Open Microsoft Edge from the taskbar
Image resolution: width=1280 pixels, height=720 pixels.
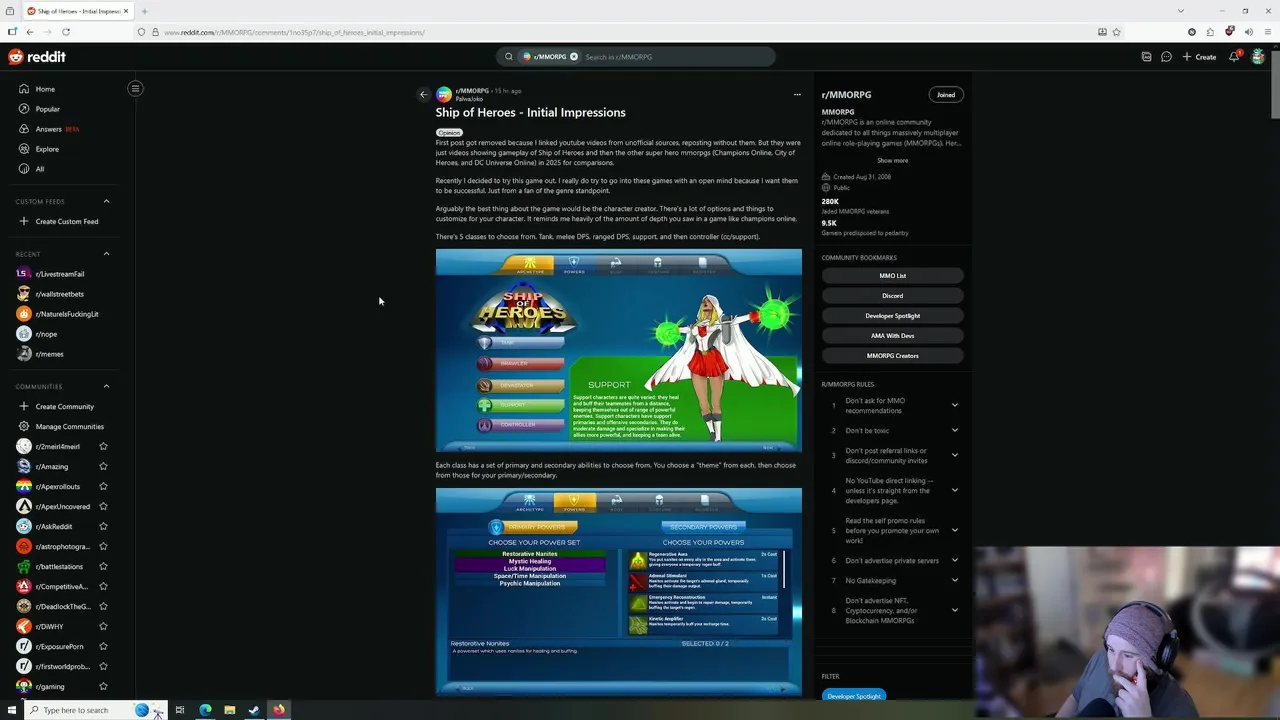pyautogui.click(x=205, y=710)
